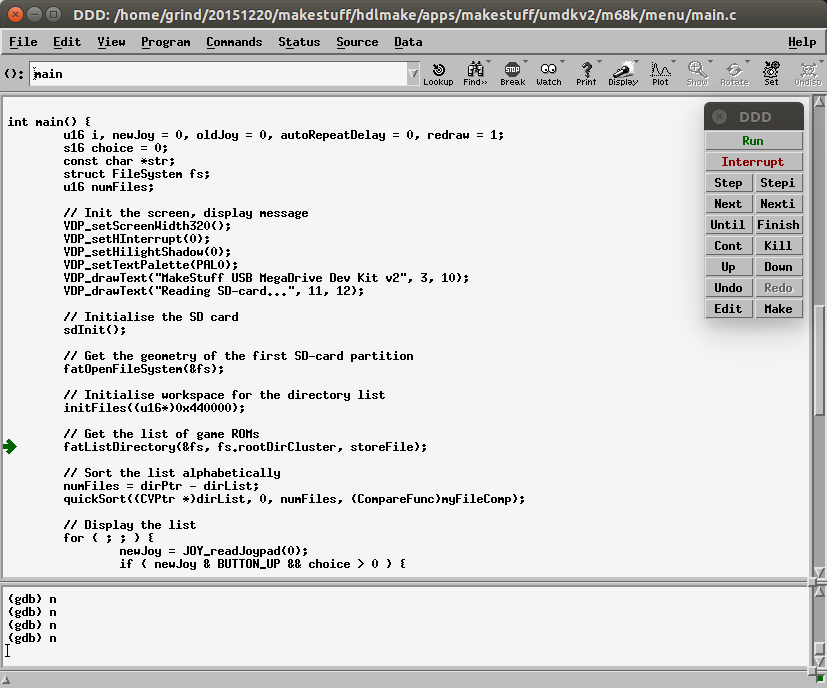Click the green execution arrow in the margin
Image resolution: width=827 pixels, height=688 pixels.
tap(10, 446)
